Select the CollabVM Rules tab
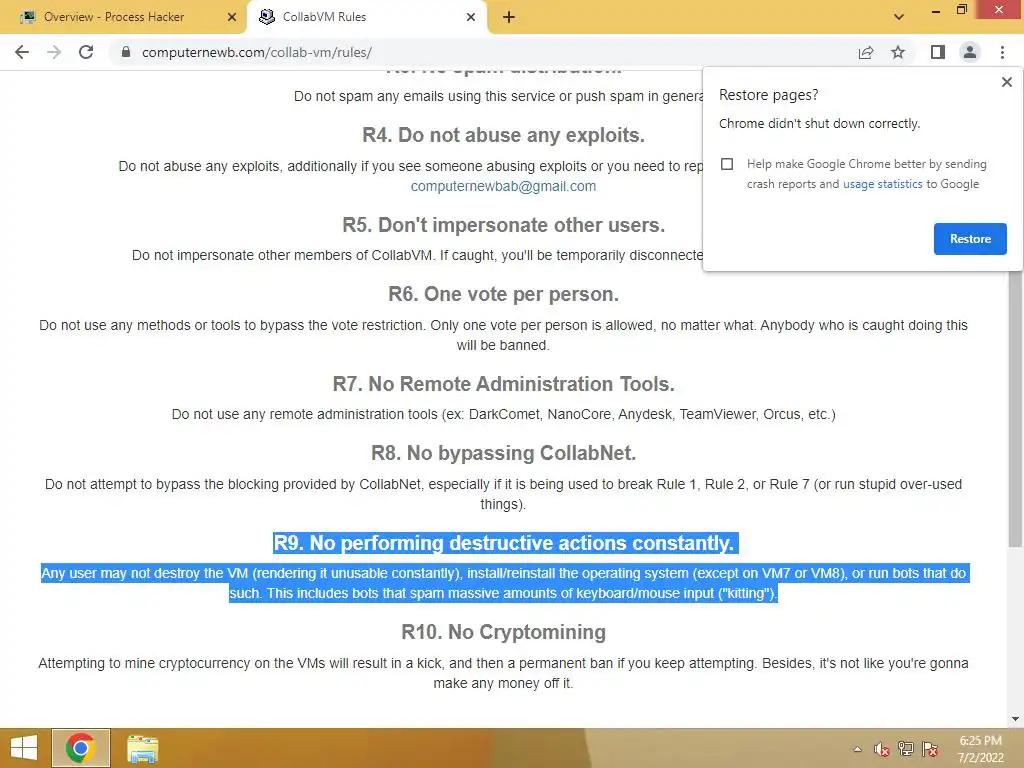This screenshot has height=768, width=1024. tap(367, 17)
